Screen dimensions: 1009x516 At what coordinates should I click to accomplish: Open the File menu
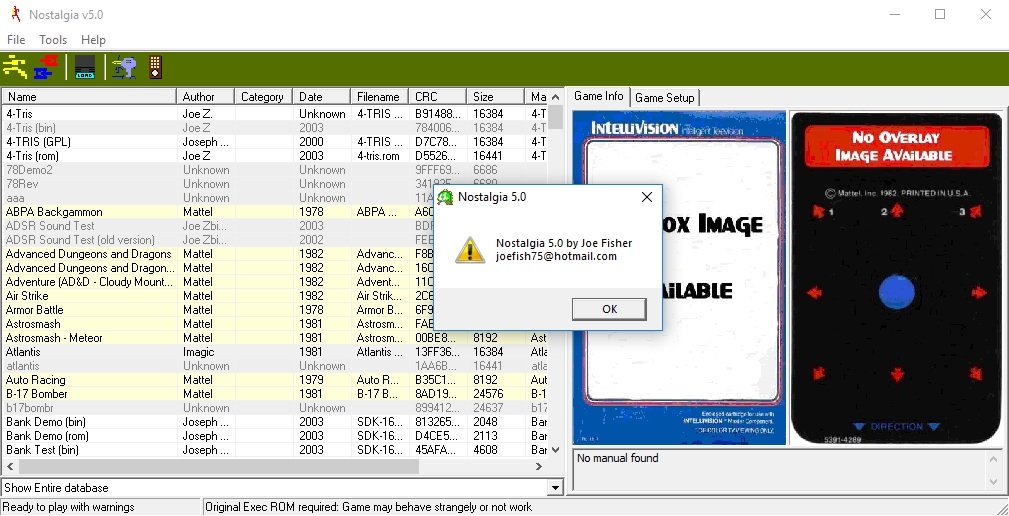16,40
